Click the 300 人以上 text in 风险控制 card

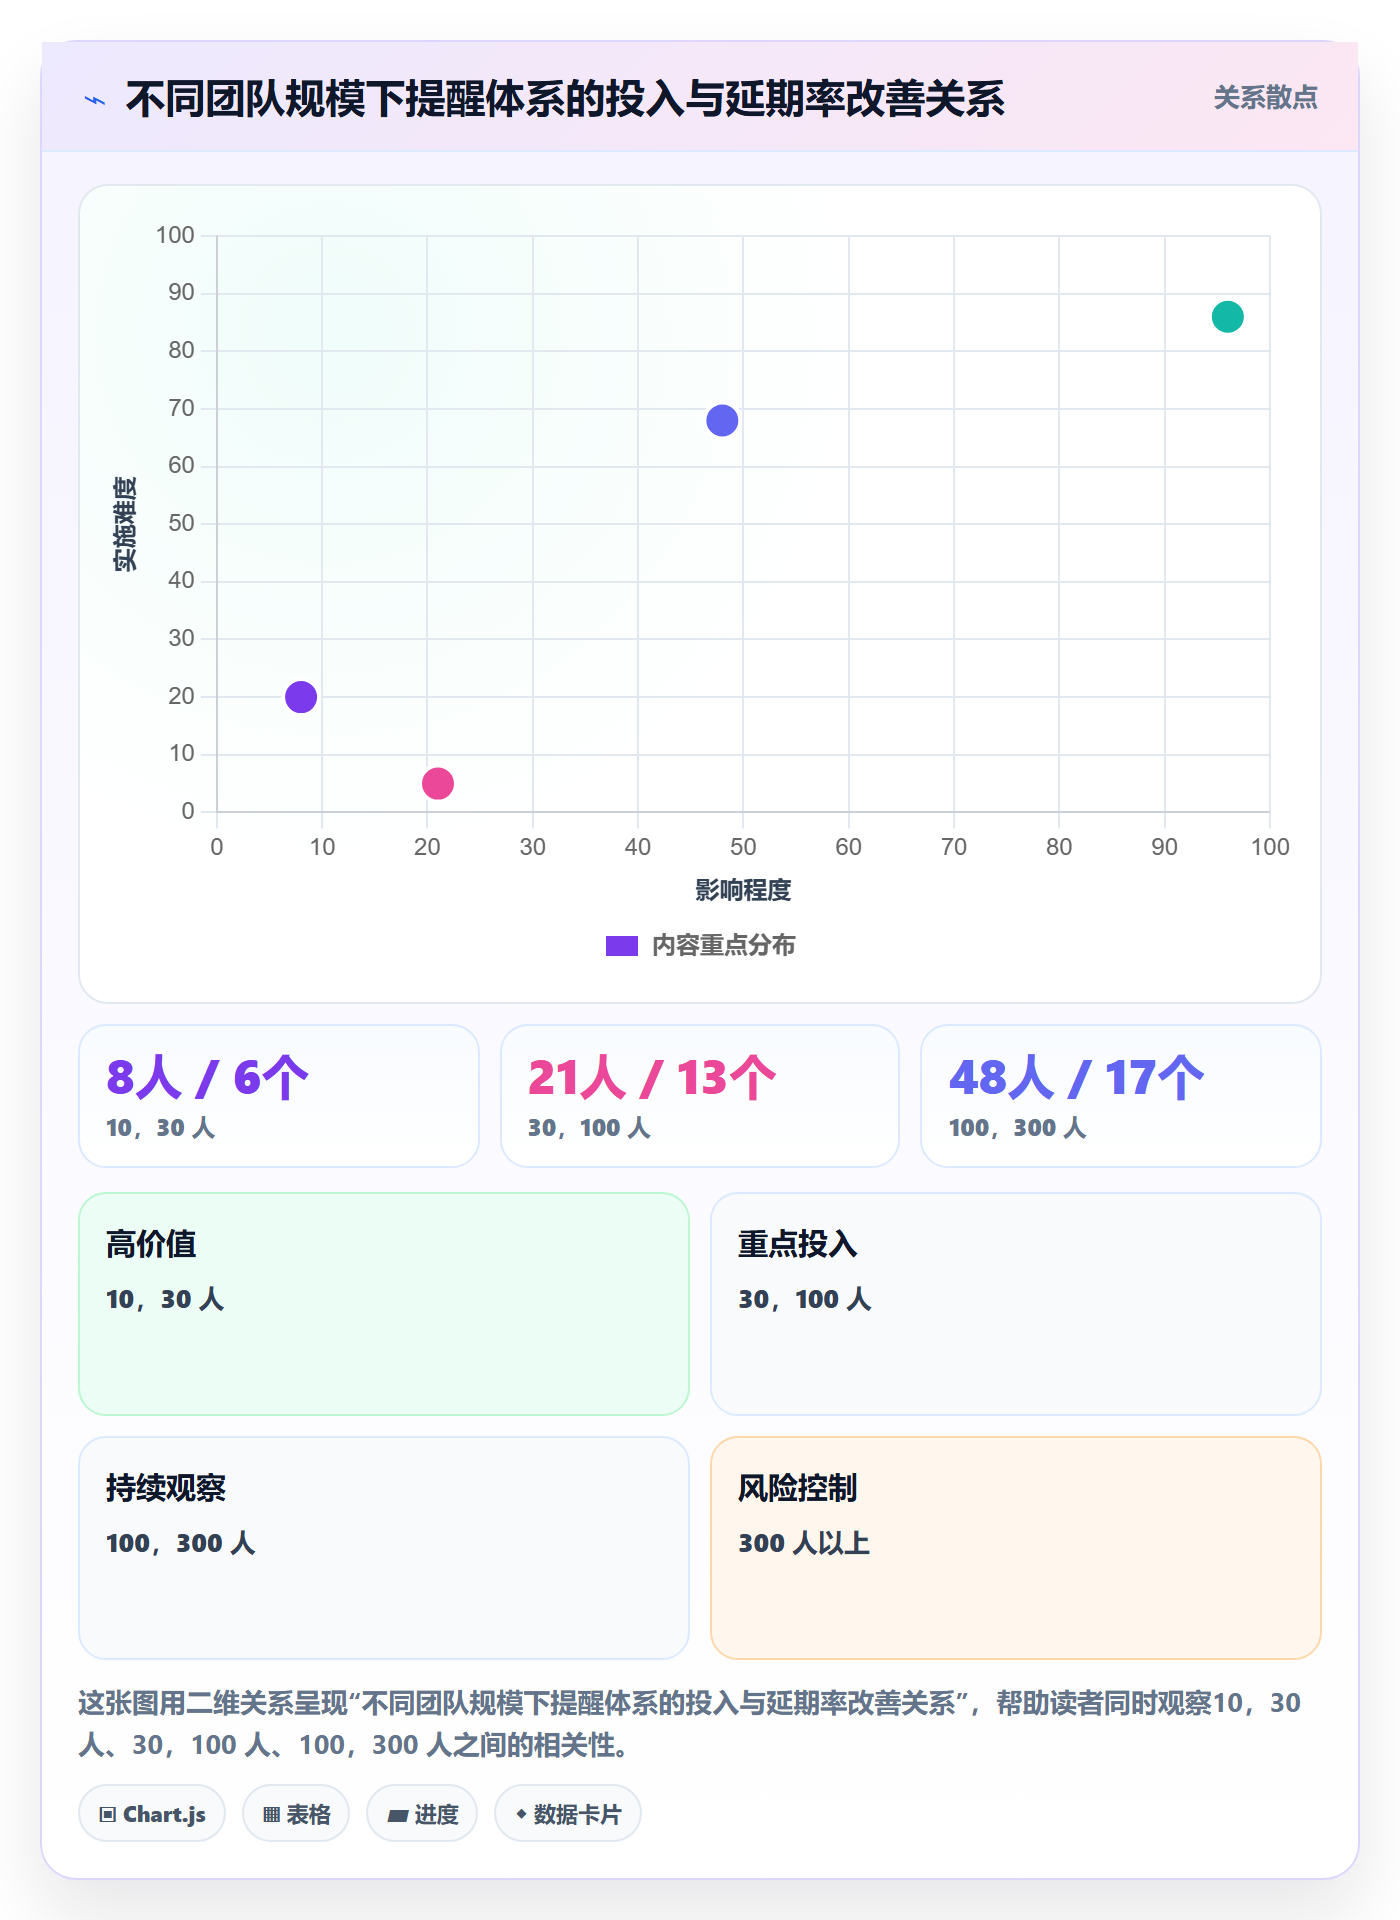pos(804,1543)
